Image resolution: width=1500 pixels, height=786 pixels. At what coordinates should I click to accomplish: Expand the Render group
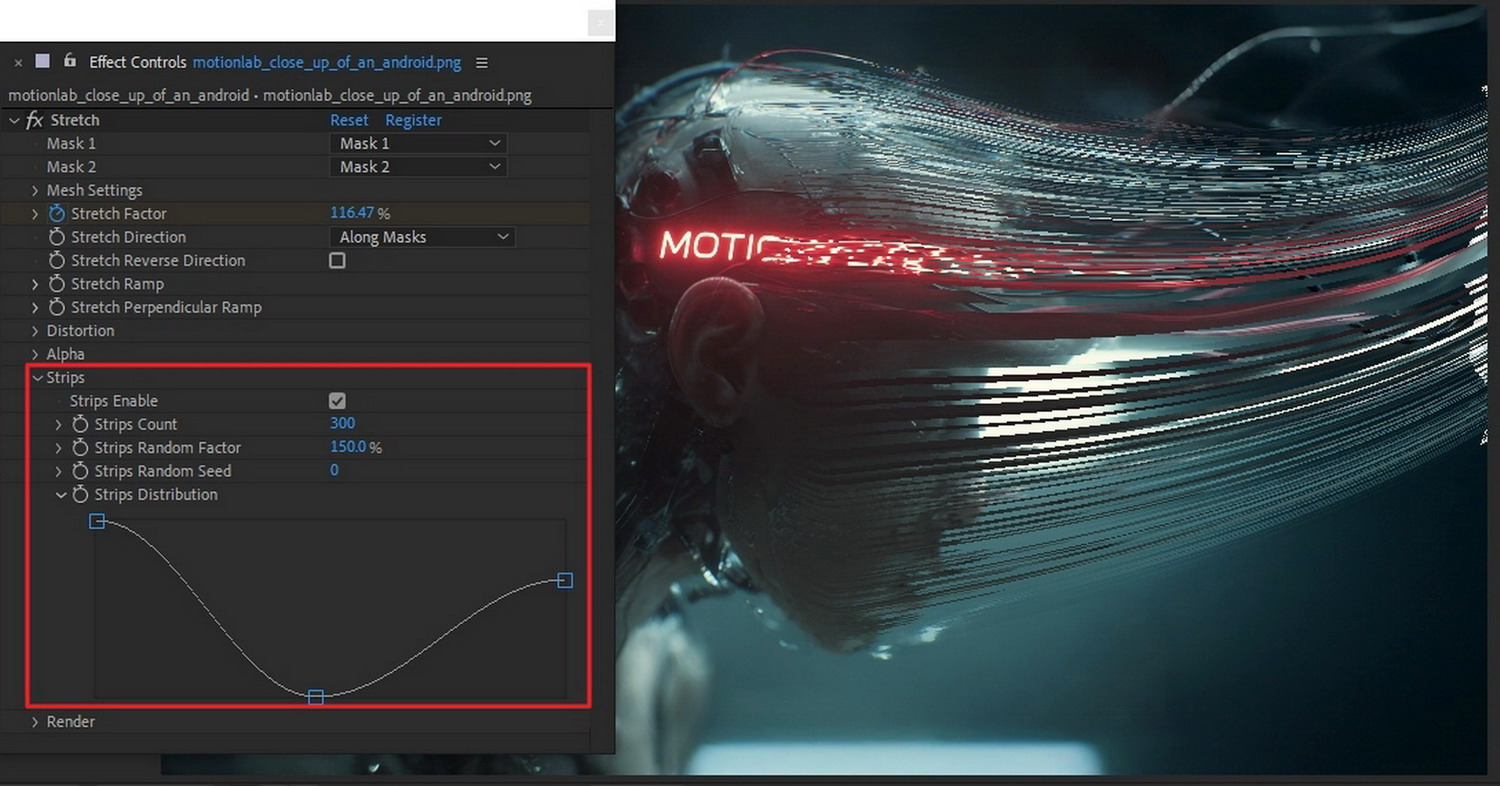[36, 722]
